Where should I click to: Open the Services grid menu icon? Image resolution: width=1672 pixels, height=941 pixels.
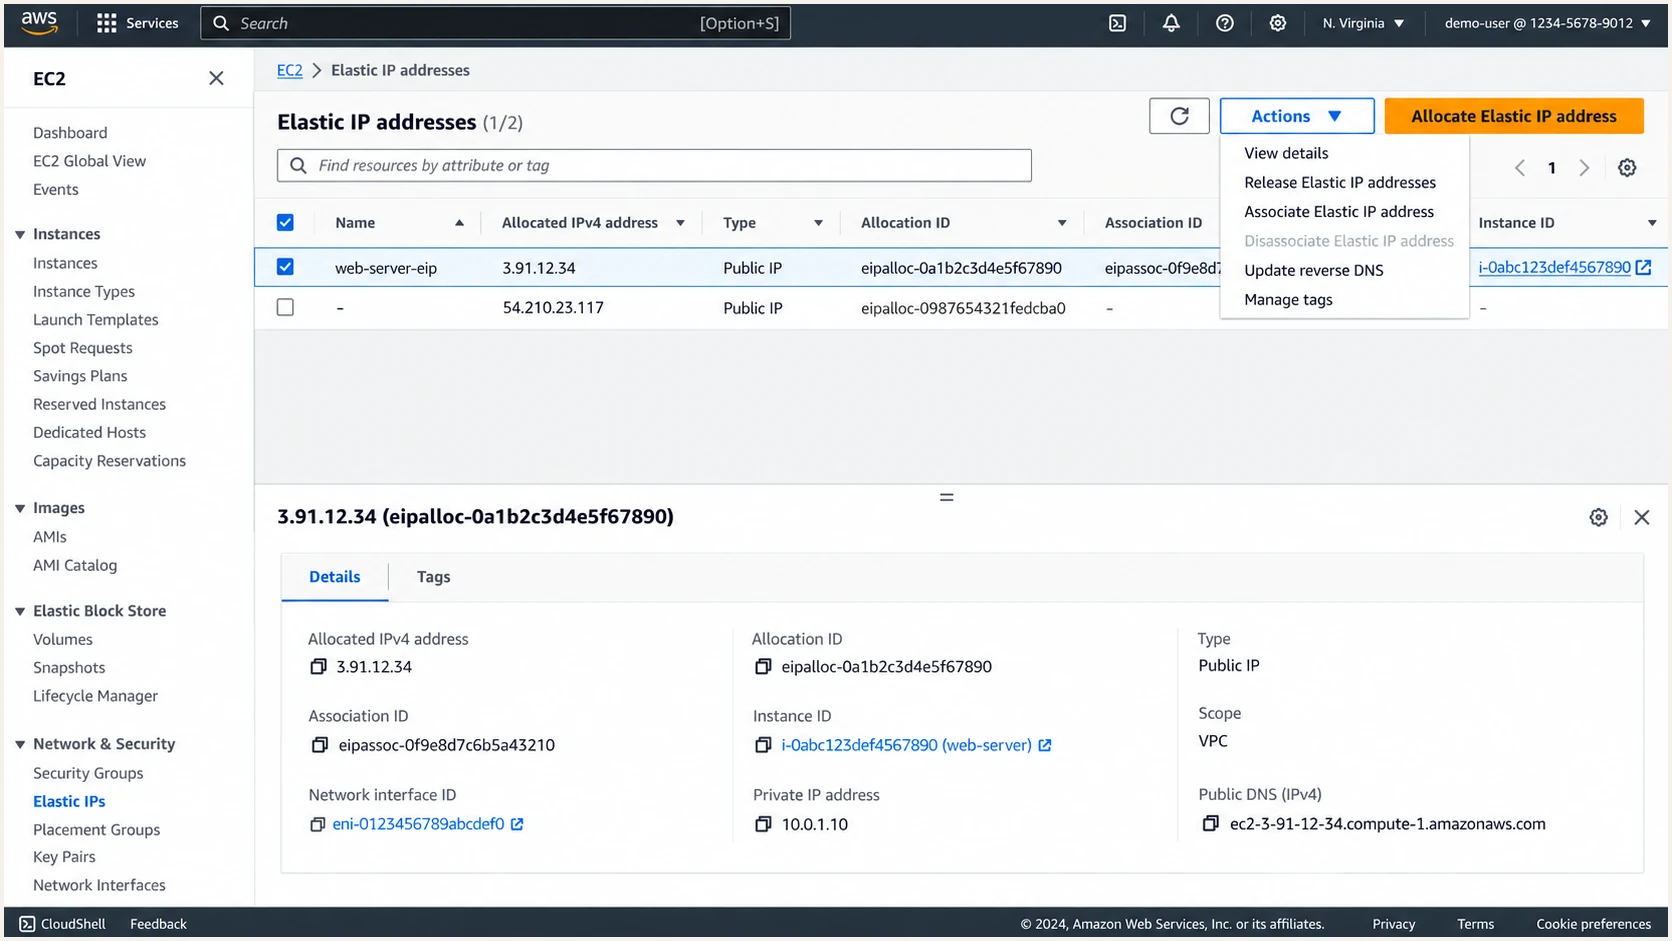(106, 23)
